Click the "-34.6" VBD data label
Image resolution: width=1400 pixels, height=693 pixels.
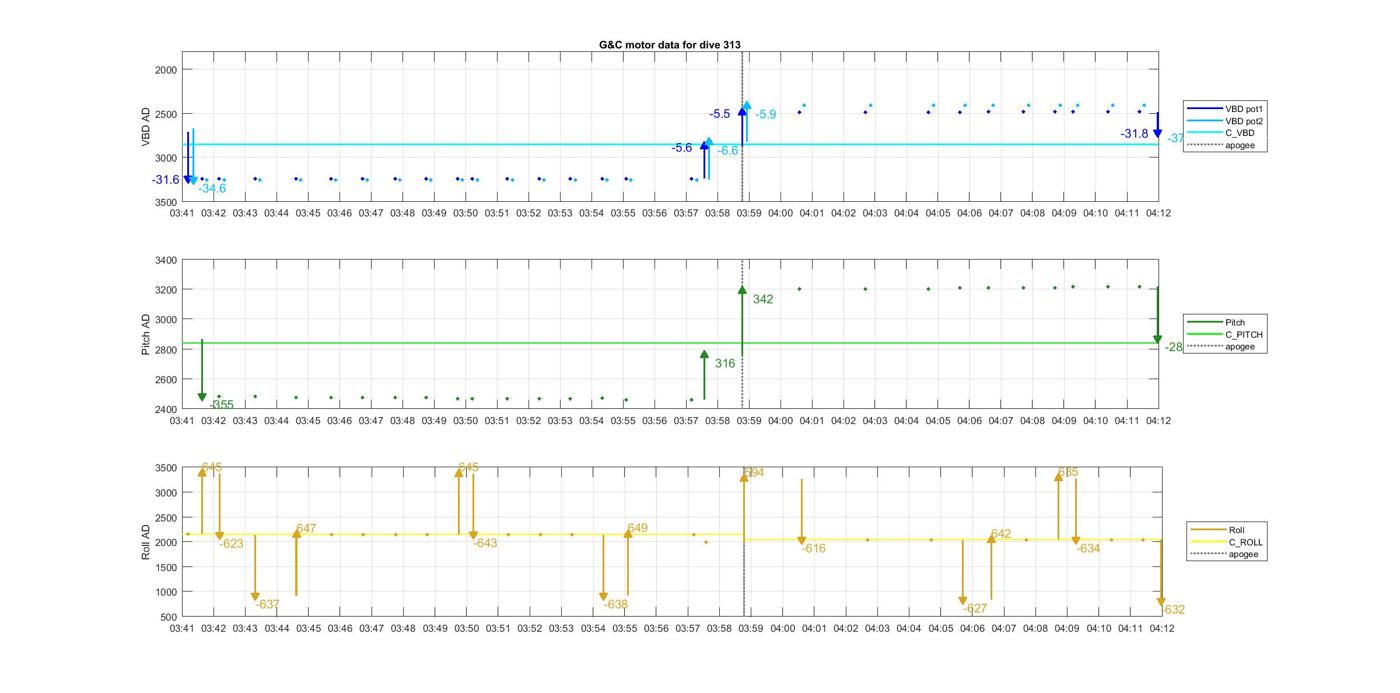(x=212, y=188)
